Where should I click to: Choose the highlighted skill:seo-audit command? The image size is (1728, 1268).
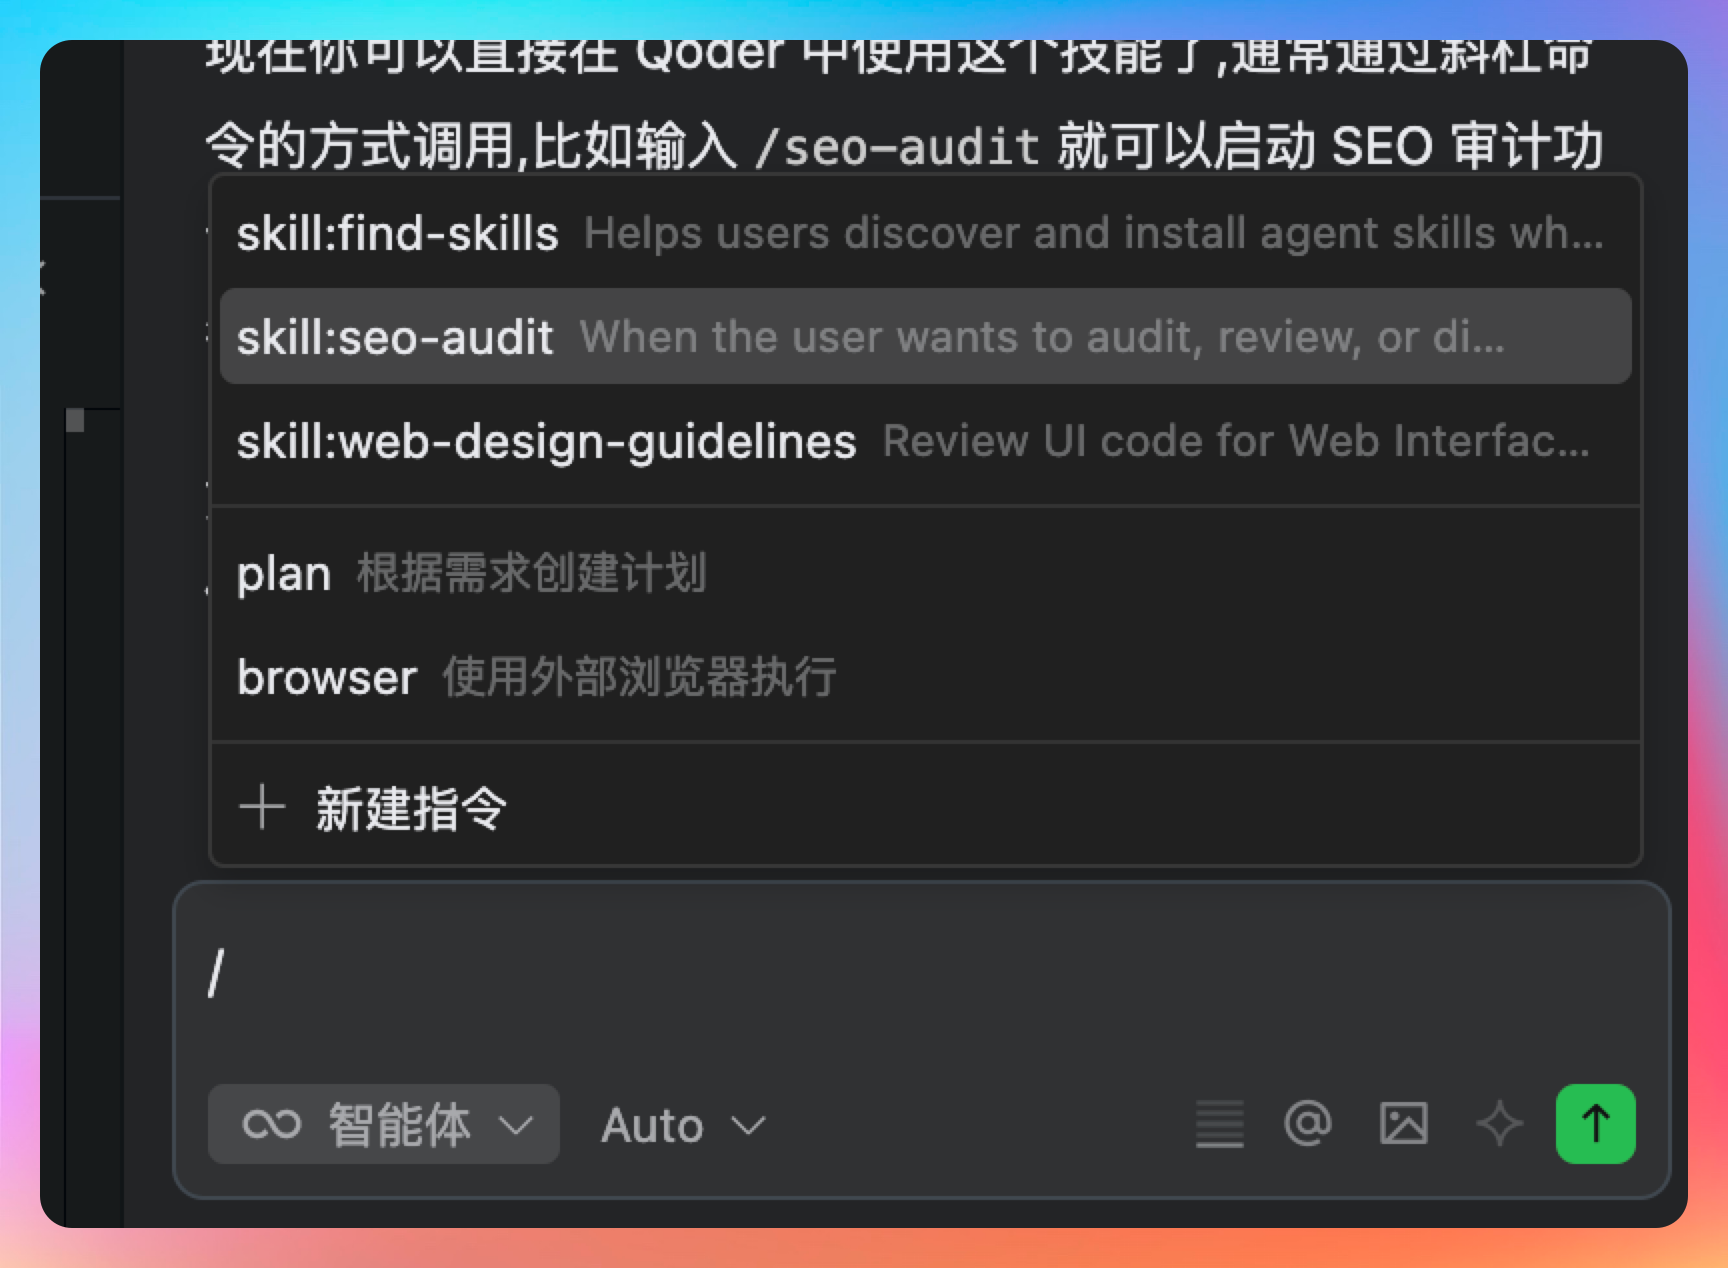click(395, 338)
